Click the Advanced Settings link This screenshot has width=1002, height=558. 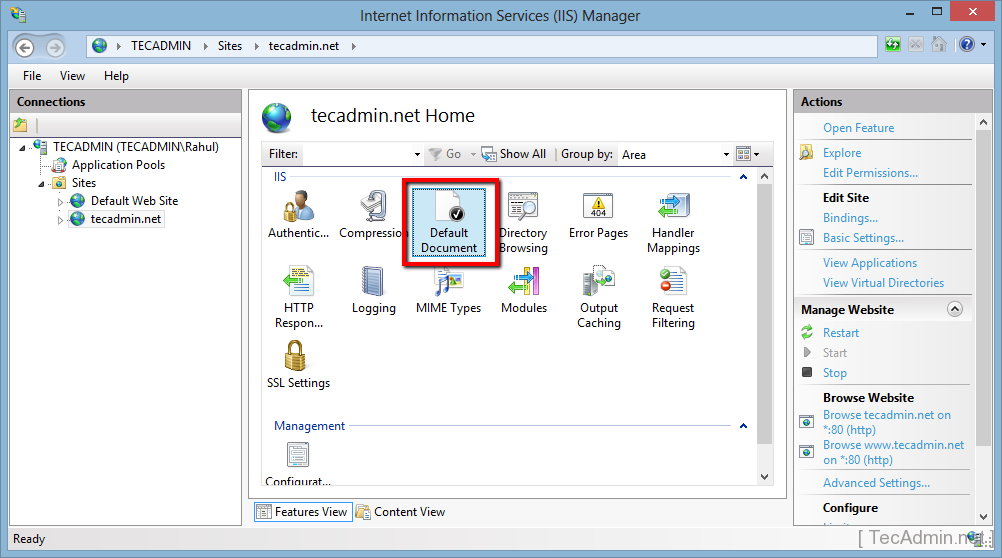(876, 483)
